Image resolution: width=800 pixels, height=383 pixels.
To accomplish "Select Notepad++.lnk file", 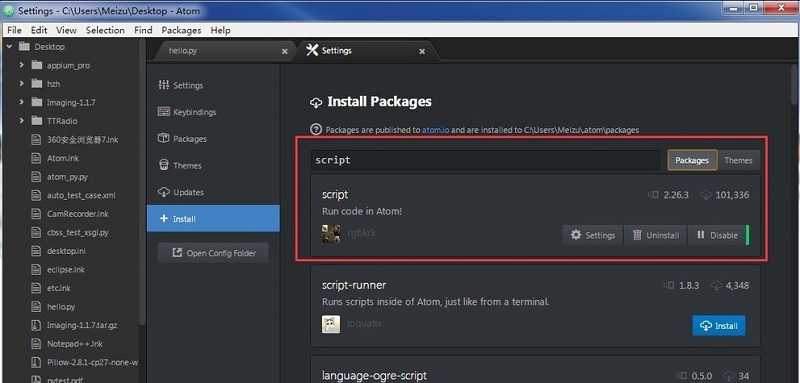I will (74, 344).
